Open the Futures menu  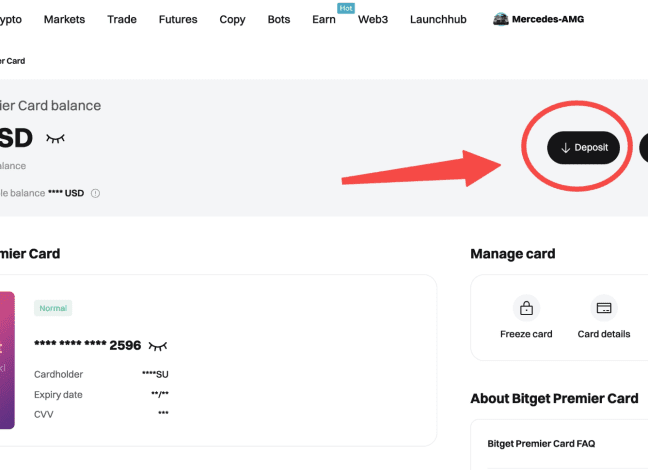178,19
